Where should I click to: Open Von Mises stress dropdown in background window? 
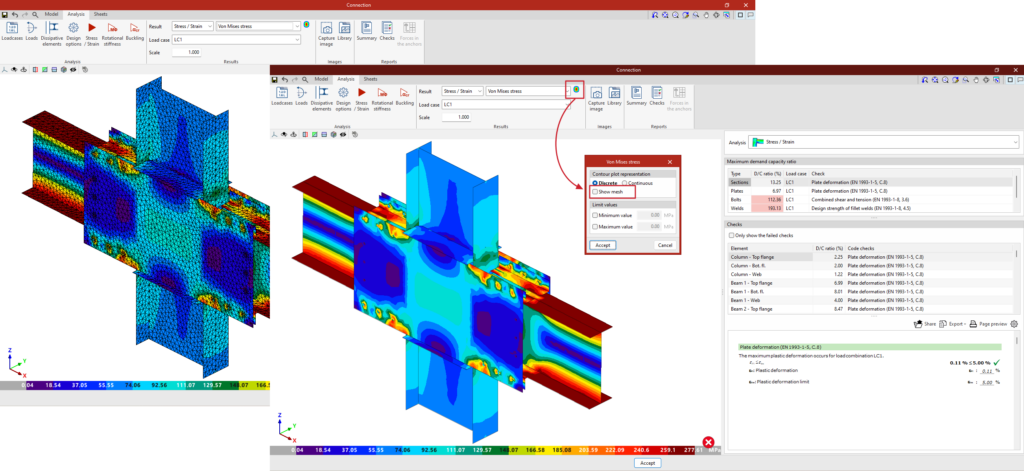click(x=258, y=26)
